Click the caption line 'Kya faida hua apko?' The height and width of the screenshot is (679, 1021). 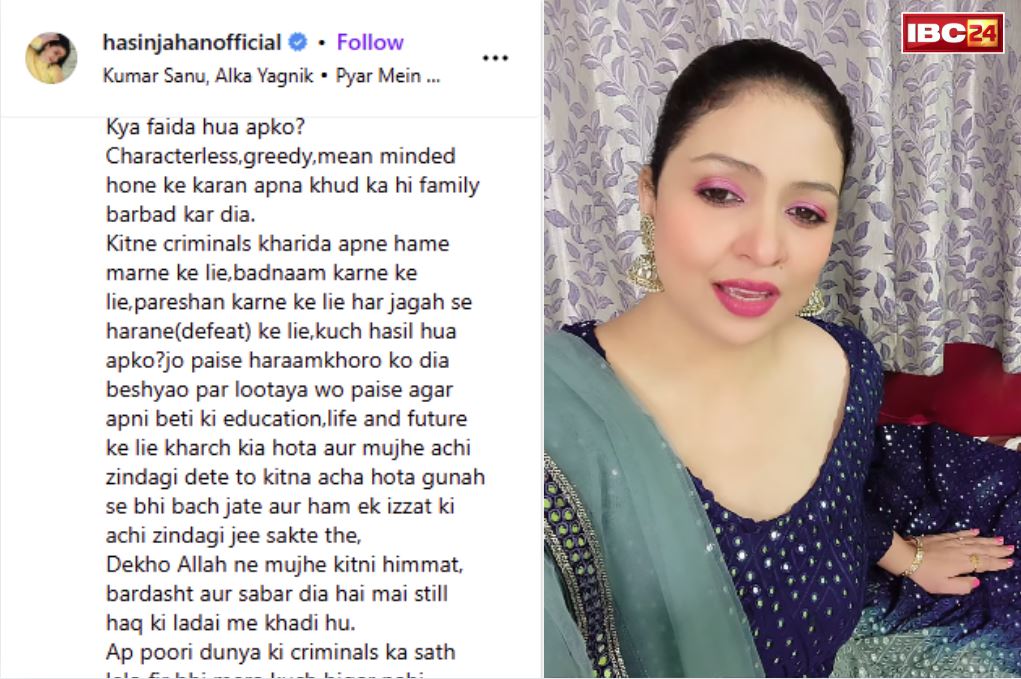[x=205, y=127]
